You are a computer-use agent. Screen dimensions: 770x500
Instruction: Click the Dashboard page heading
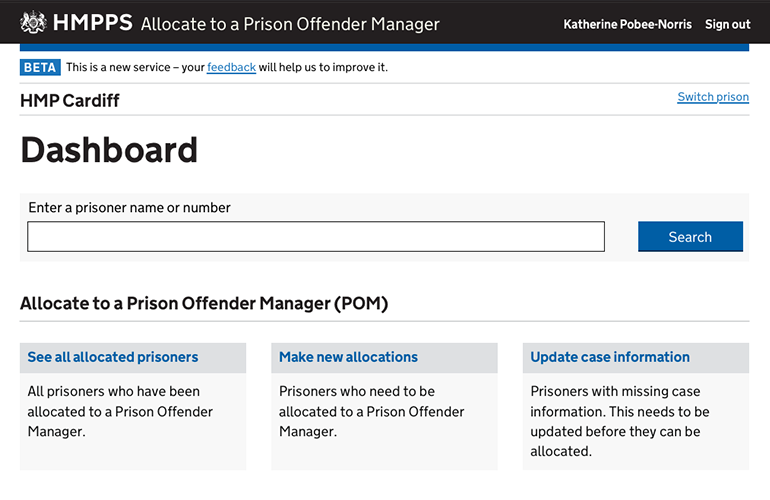tap(109, 150)
